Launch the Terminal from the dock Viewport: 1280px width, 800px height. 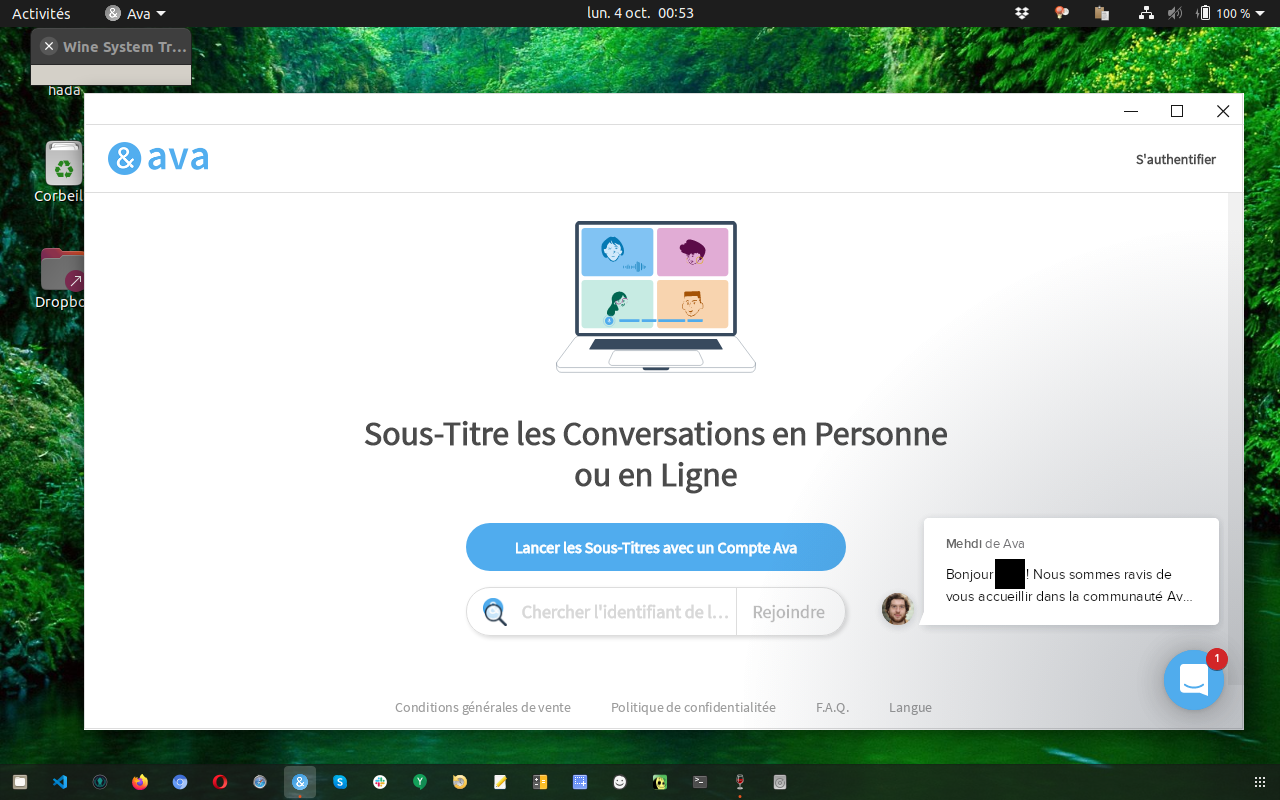coord(700,782)
